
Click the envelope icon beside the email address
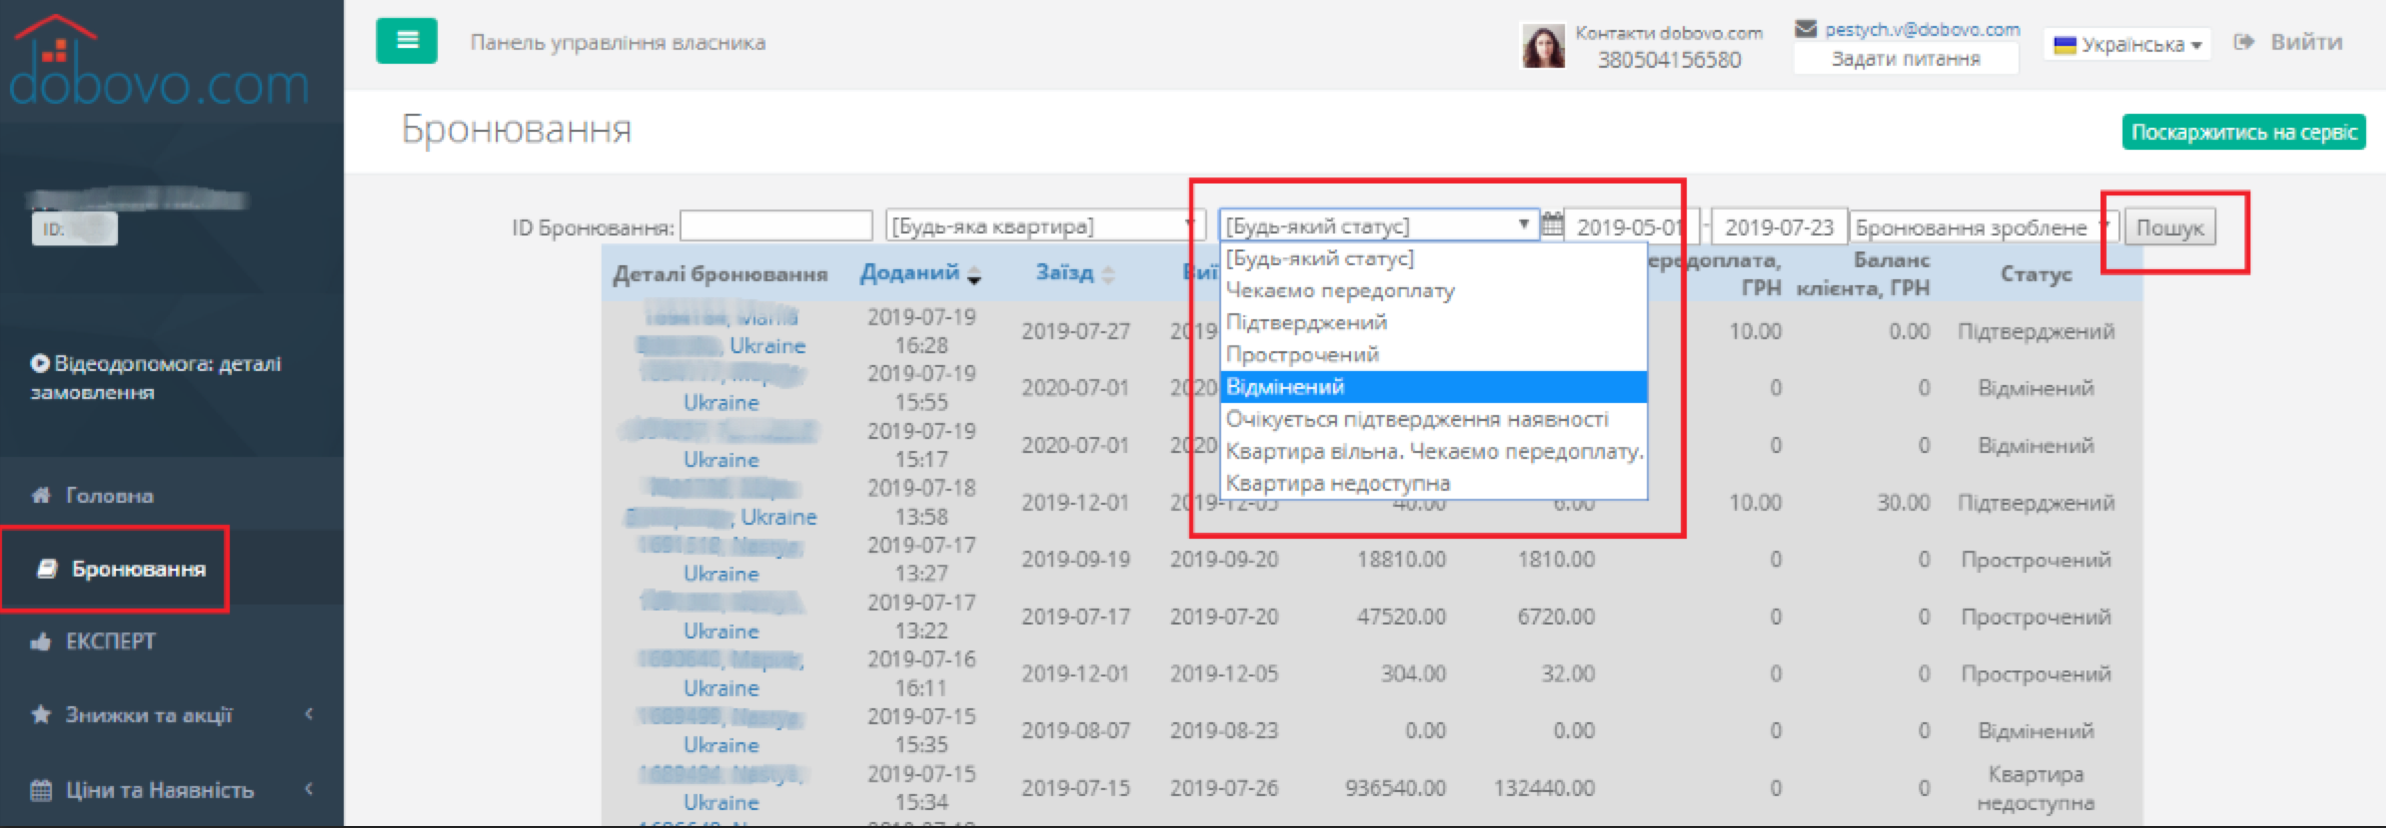pos(1805,29)
